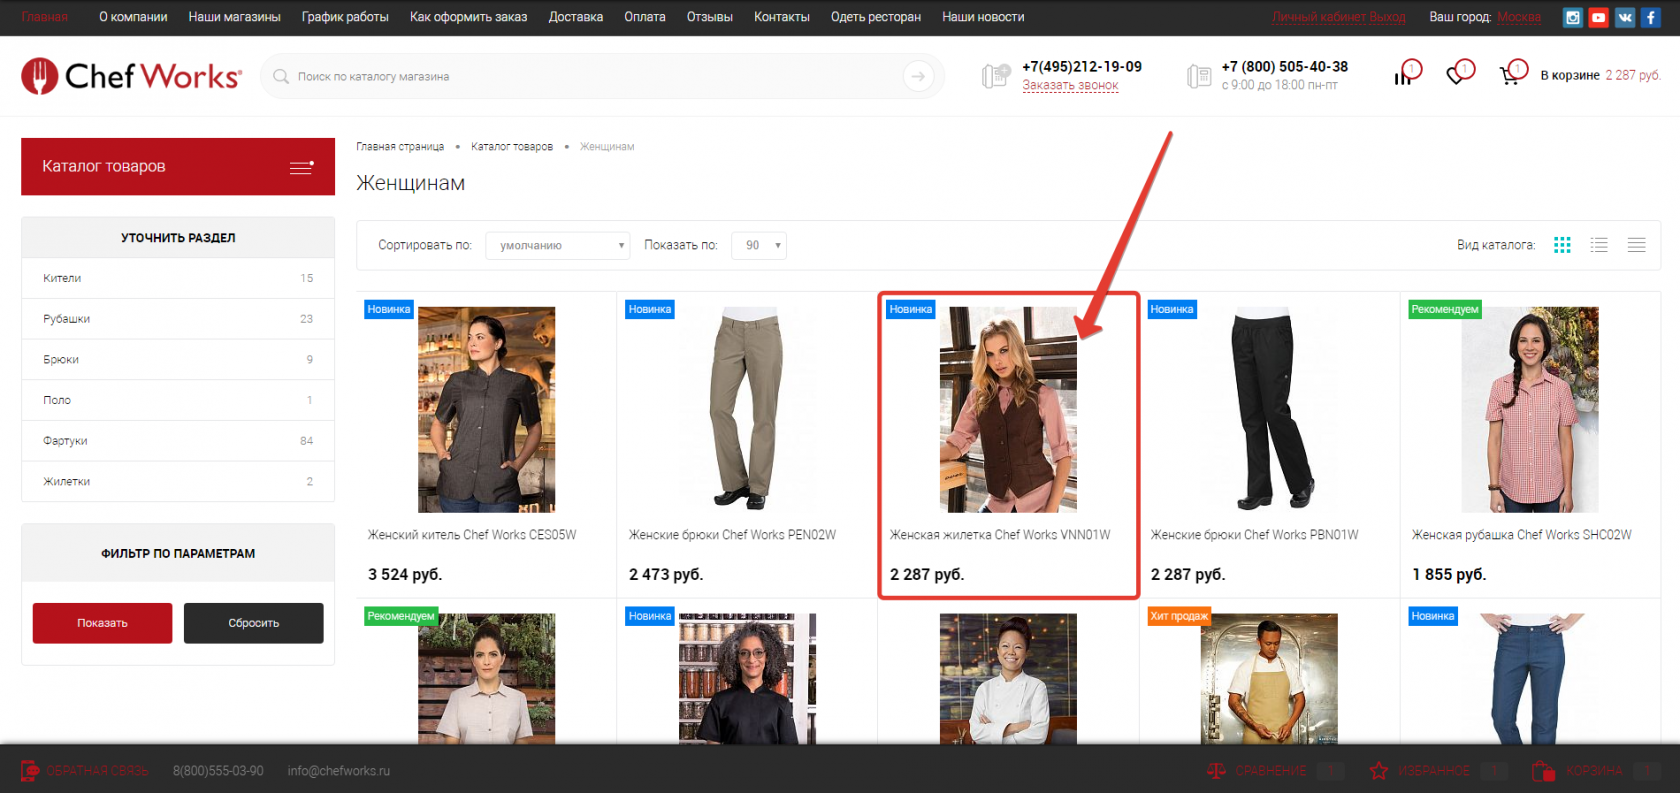Open Женский китель Chef Works CES05W title
The height and width of the screenshot is (793, 1680).
[472, 535]
